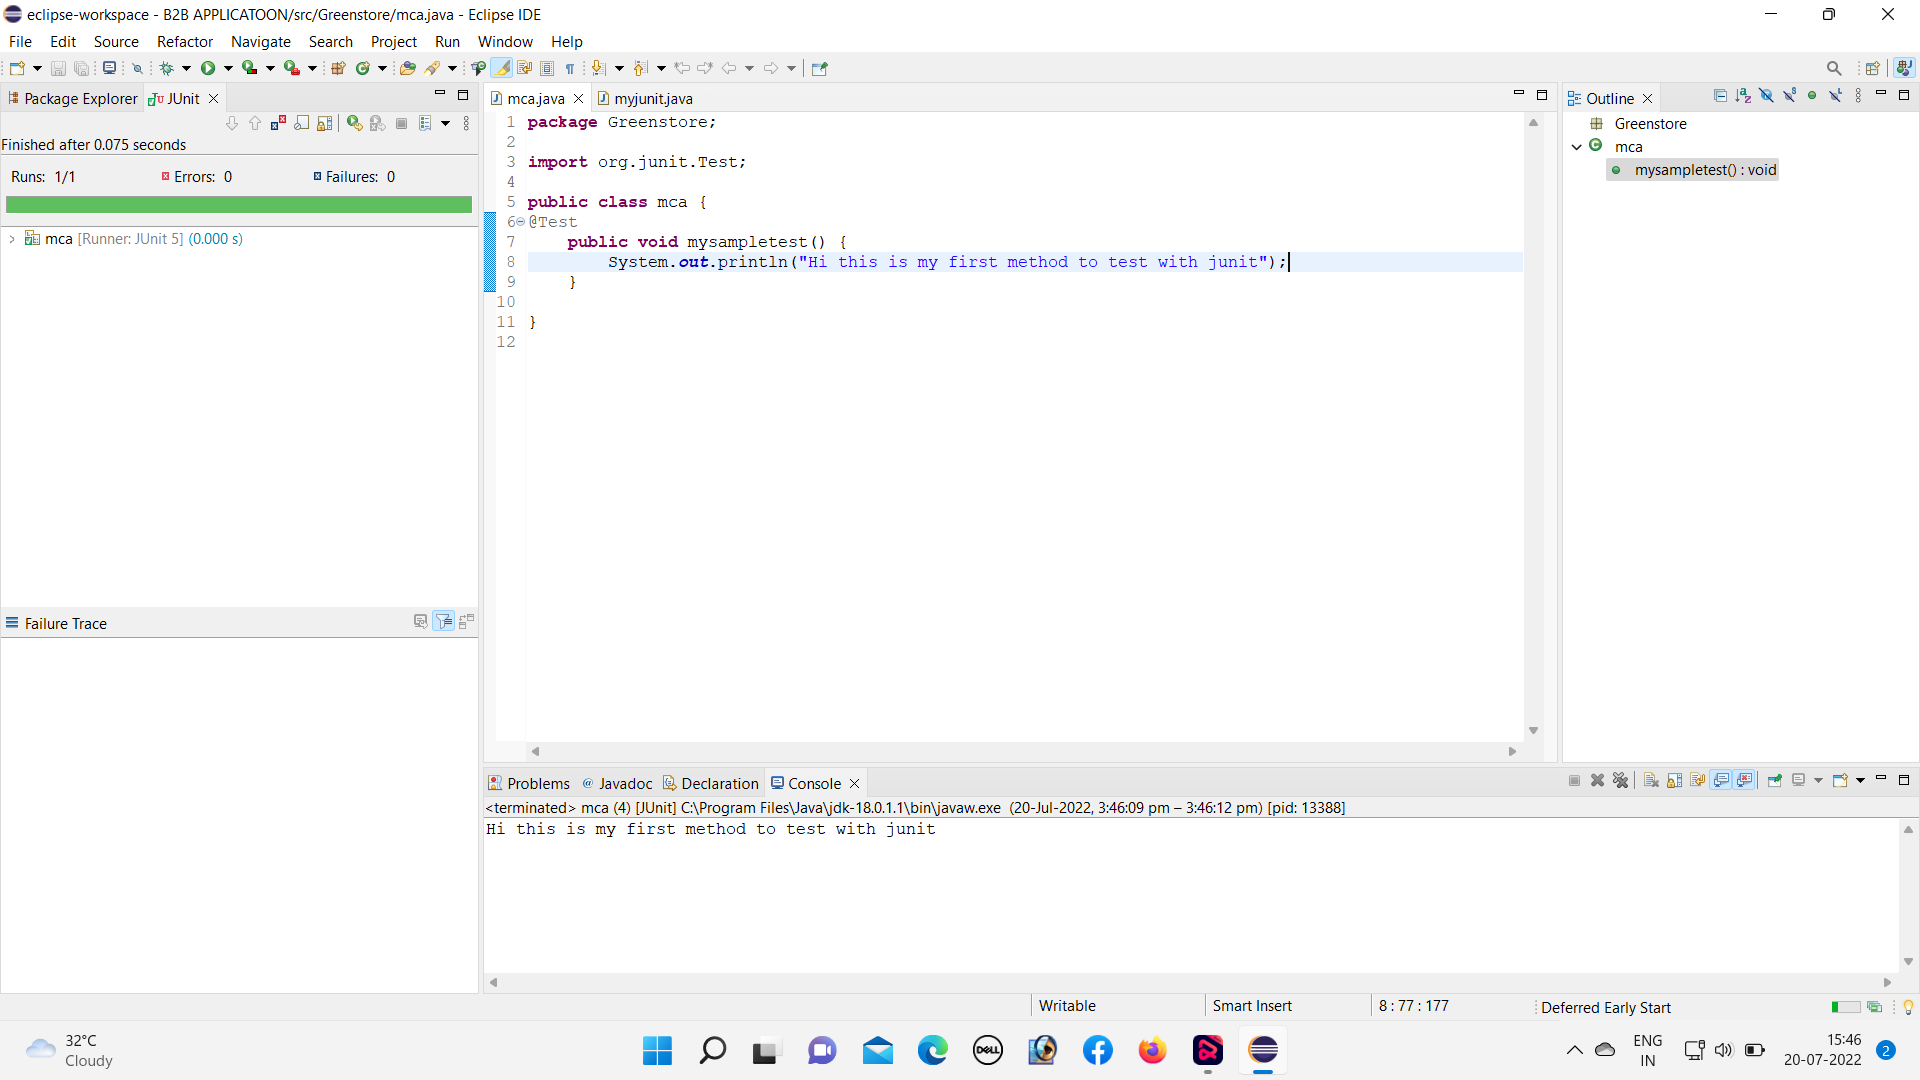Switch to the Package Explorer tab
The width and height of the screenshot is (1920, 1080).
tap(72, 98)
